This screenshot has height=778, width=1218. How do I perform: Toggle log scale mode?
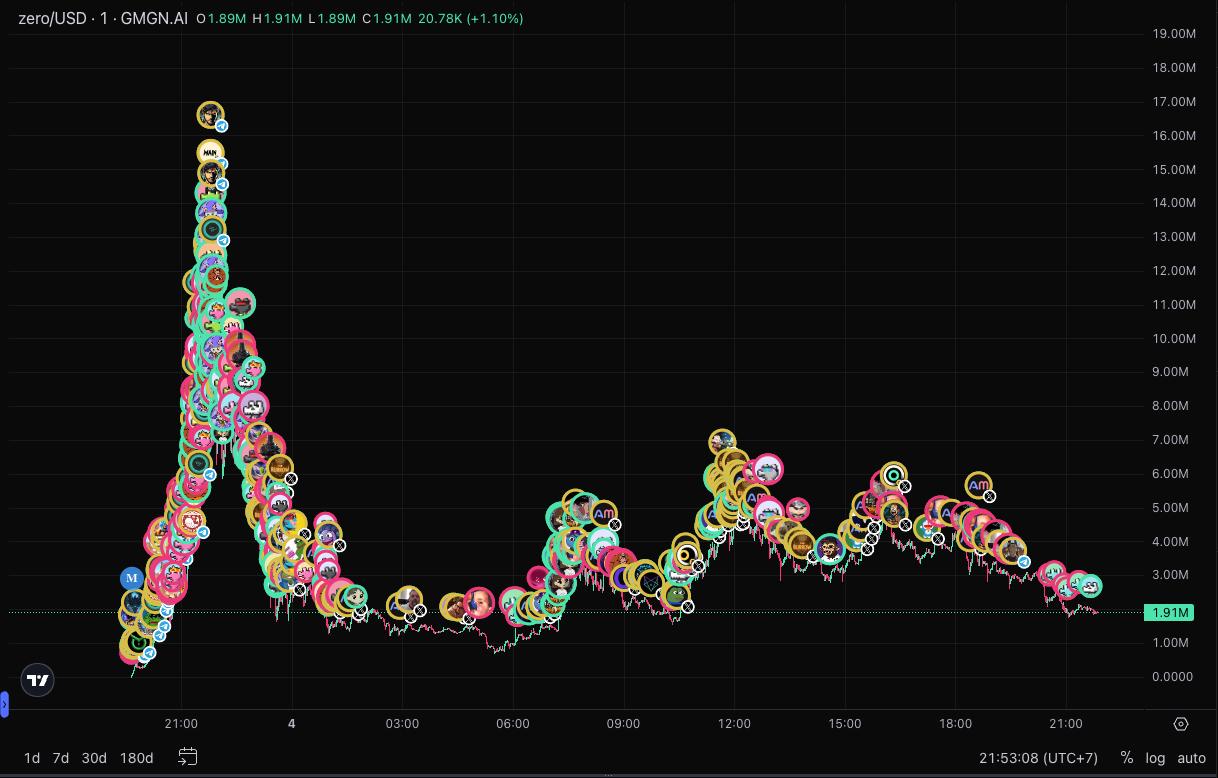pyautogui.click(x=1155, y=757)
